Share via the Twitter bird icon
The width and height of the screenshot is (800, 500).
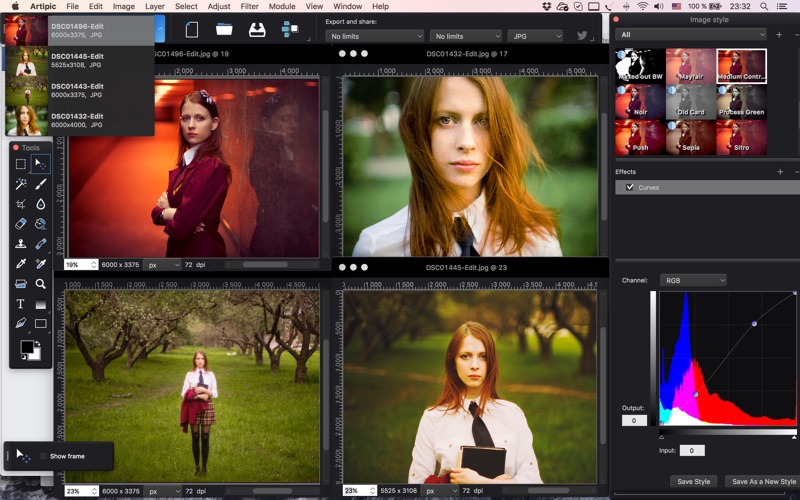coord(582,36)
